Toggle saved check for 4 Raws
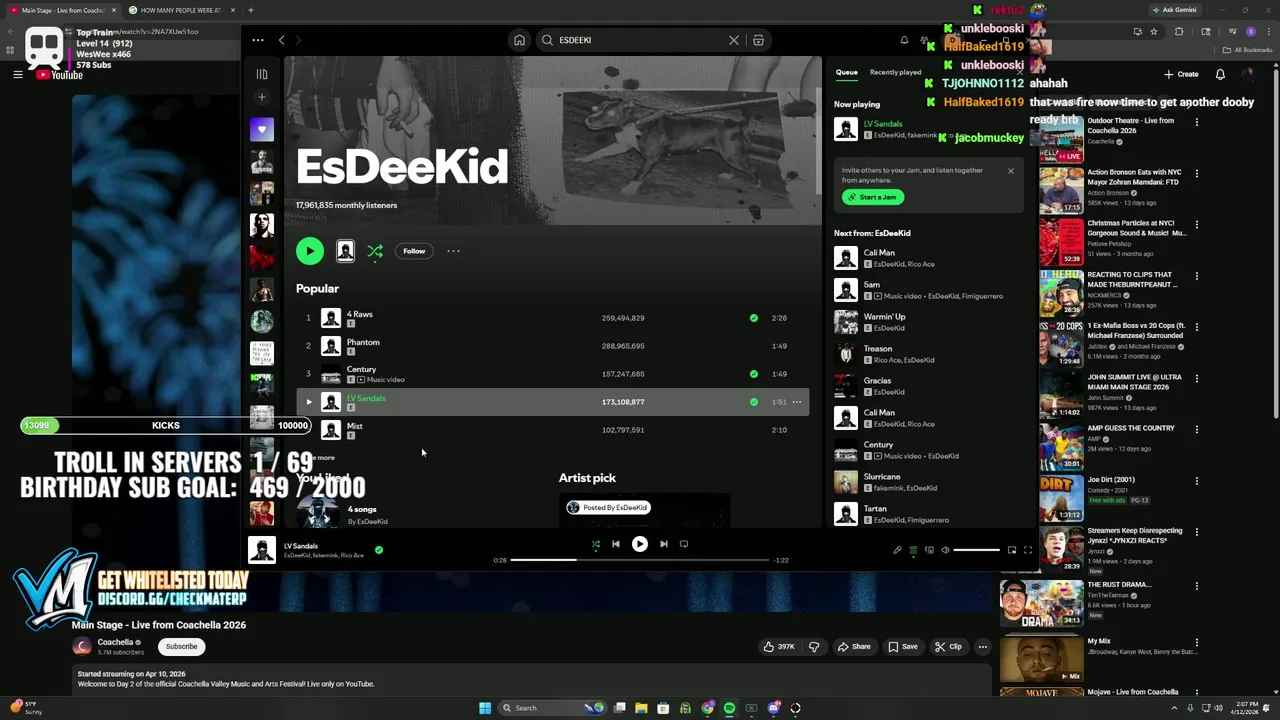This screenshot has width=1280, height=720. (754, 318)
